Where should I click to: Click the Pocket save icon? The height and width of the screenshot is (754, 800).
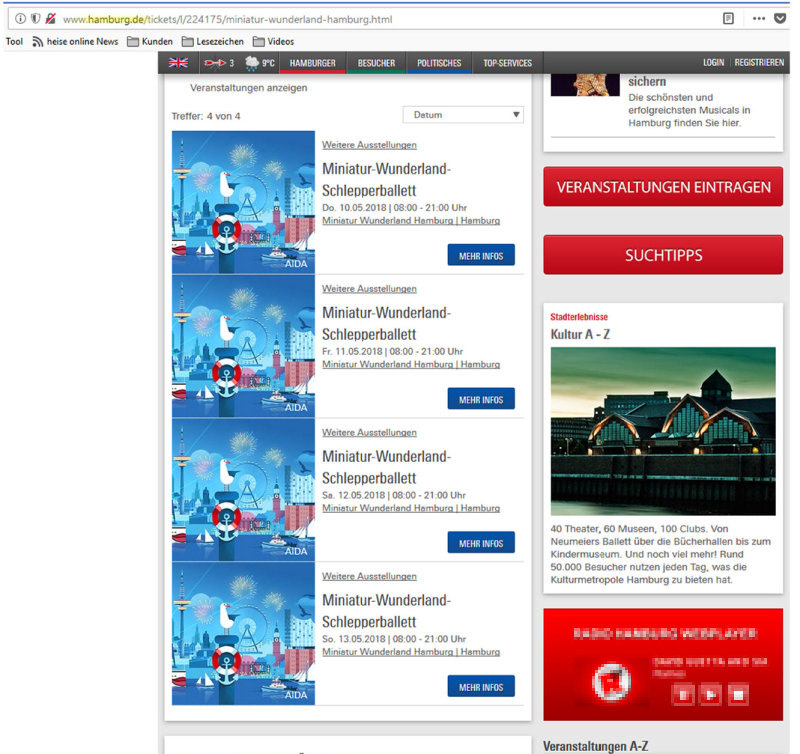click(x=783, y=18)
